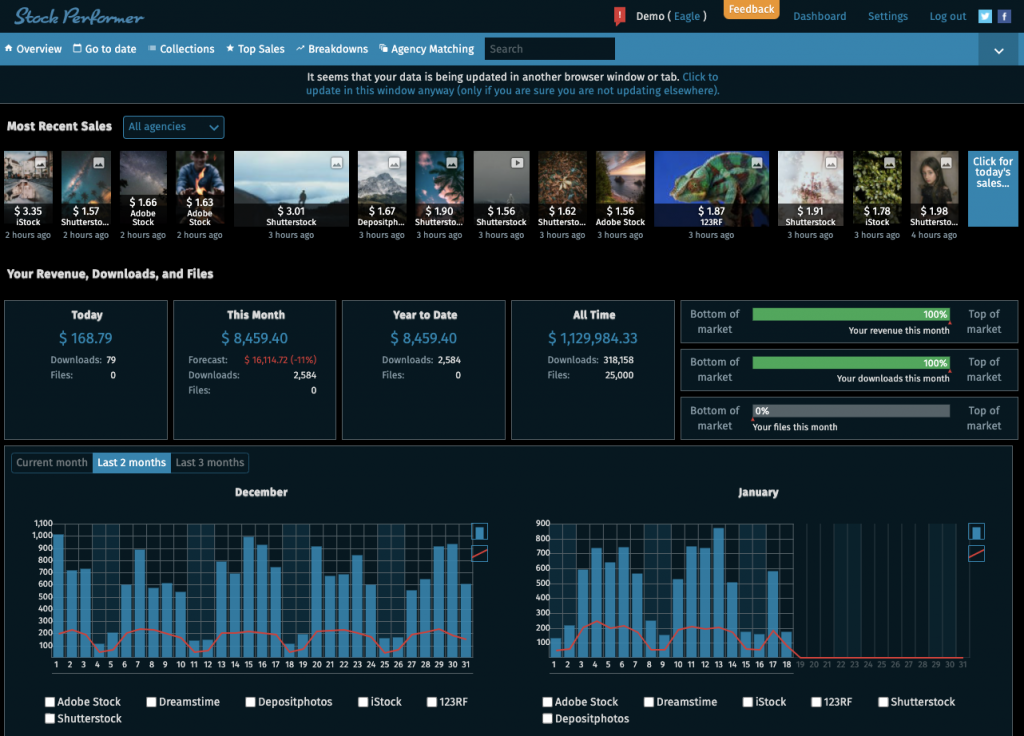The width and height of the screenshot is (1024, 736).
Task: Toggle Shutterstock checkbox under January chart
Action: (x=883, y=702)
